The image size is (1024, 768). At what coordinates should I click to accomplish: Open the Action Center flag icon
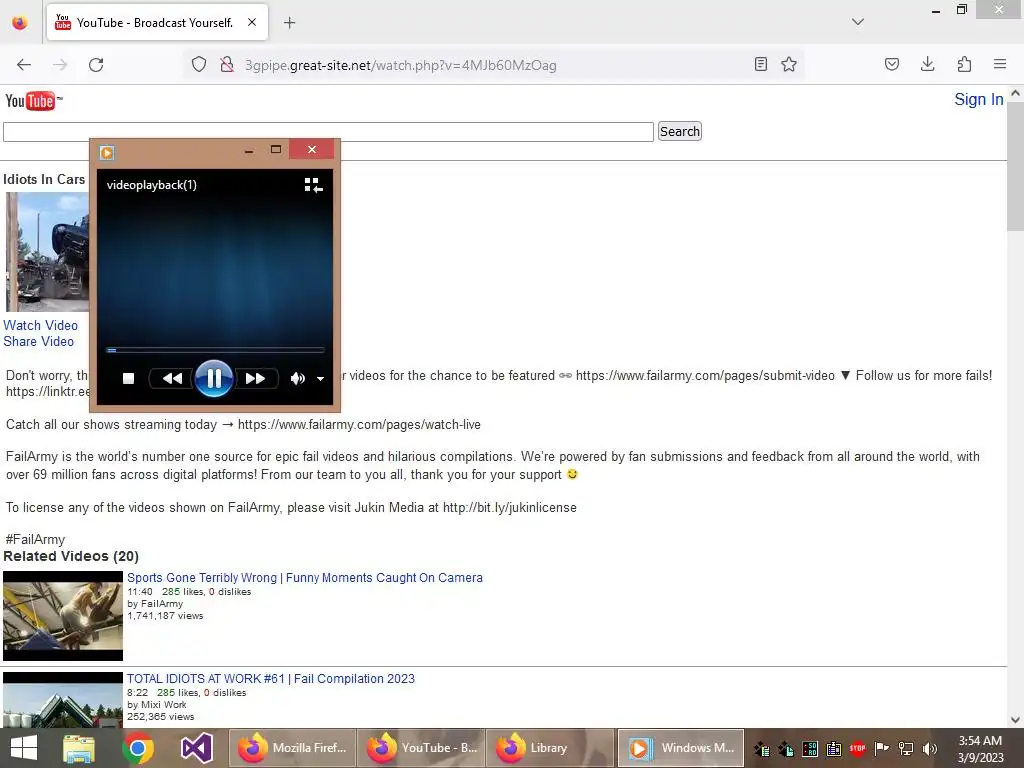point(882,749)
